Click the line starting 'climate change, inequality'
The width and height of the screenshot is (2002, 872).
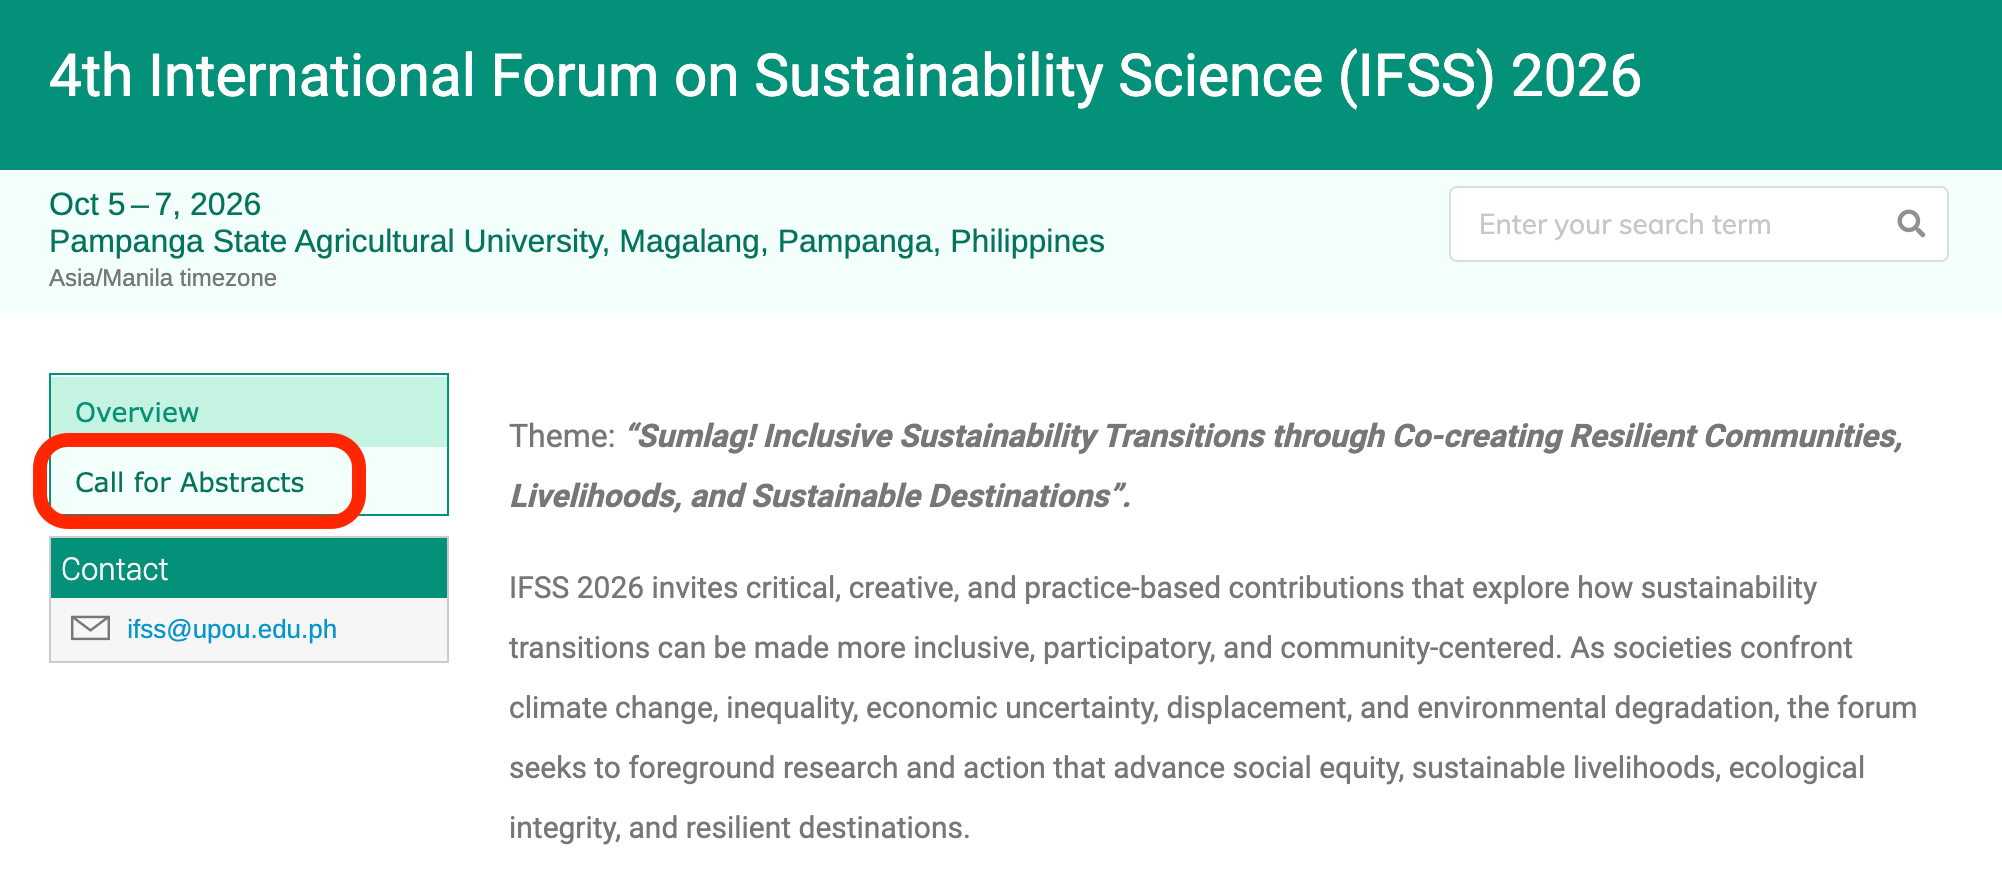tap(1213, 708)
